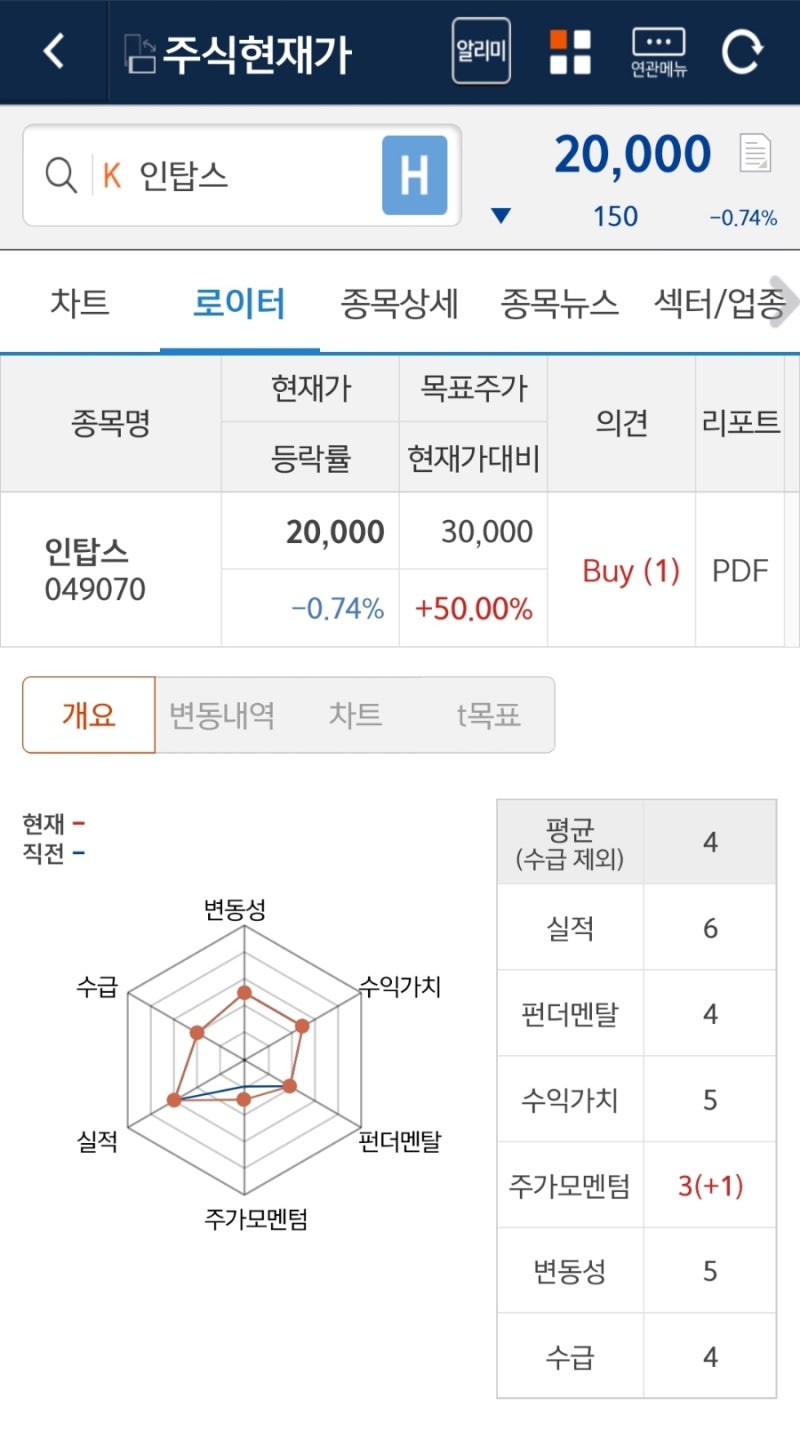Select the 개요 segment toggle
Image resolution: width=800 pixels, height=1455 pixels.
89,715
